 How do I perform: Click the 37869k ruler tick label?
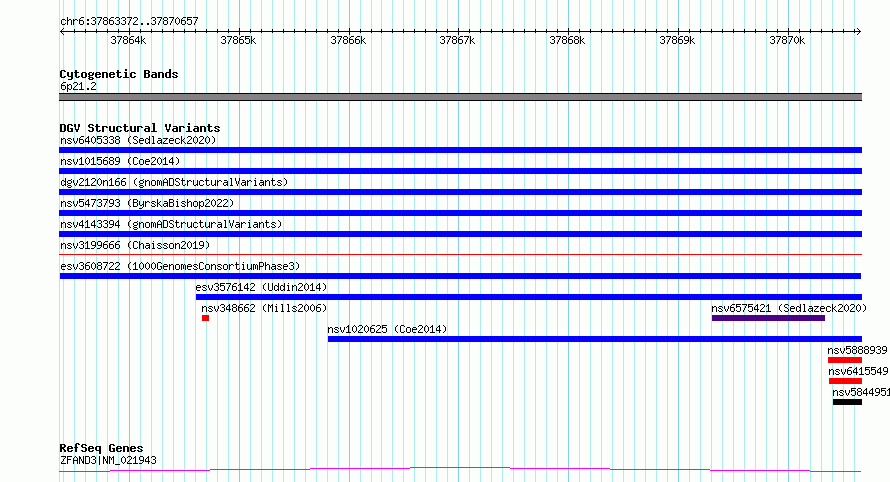(677, 40)
